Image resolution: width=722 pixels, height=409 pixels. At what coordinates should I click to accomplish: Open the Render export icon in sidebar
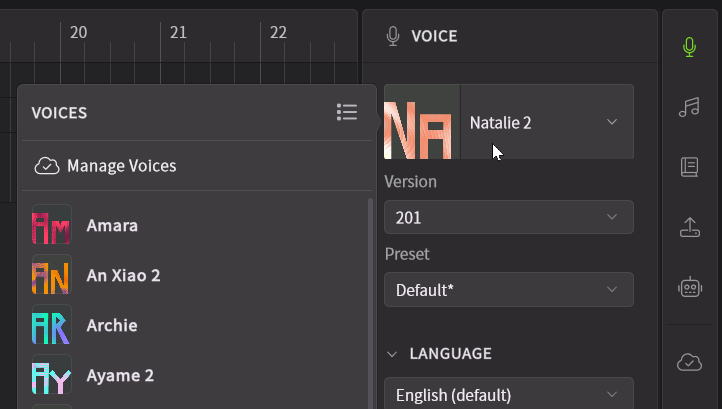click(689, 227)
